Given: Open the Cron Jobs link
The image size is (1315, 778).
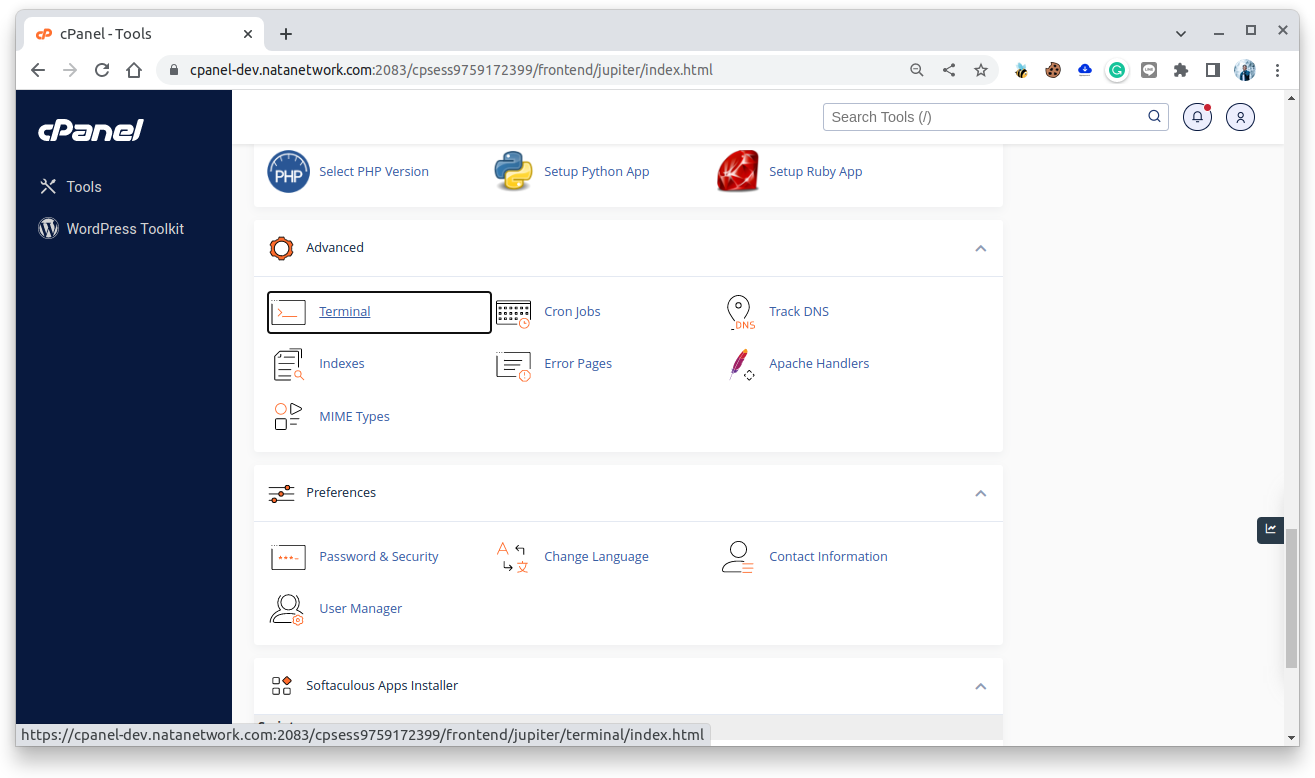Looking at the screenshot, I should pos(572,312).
